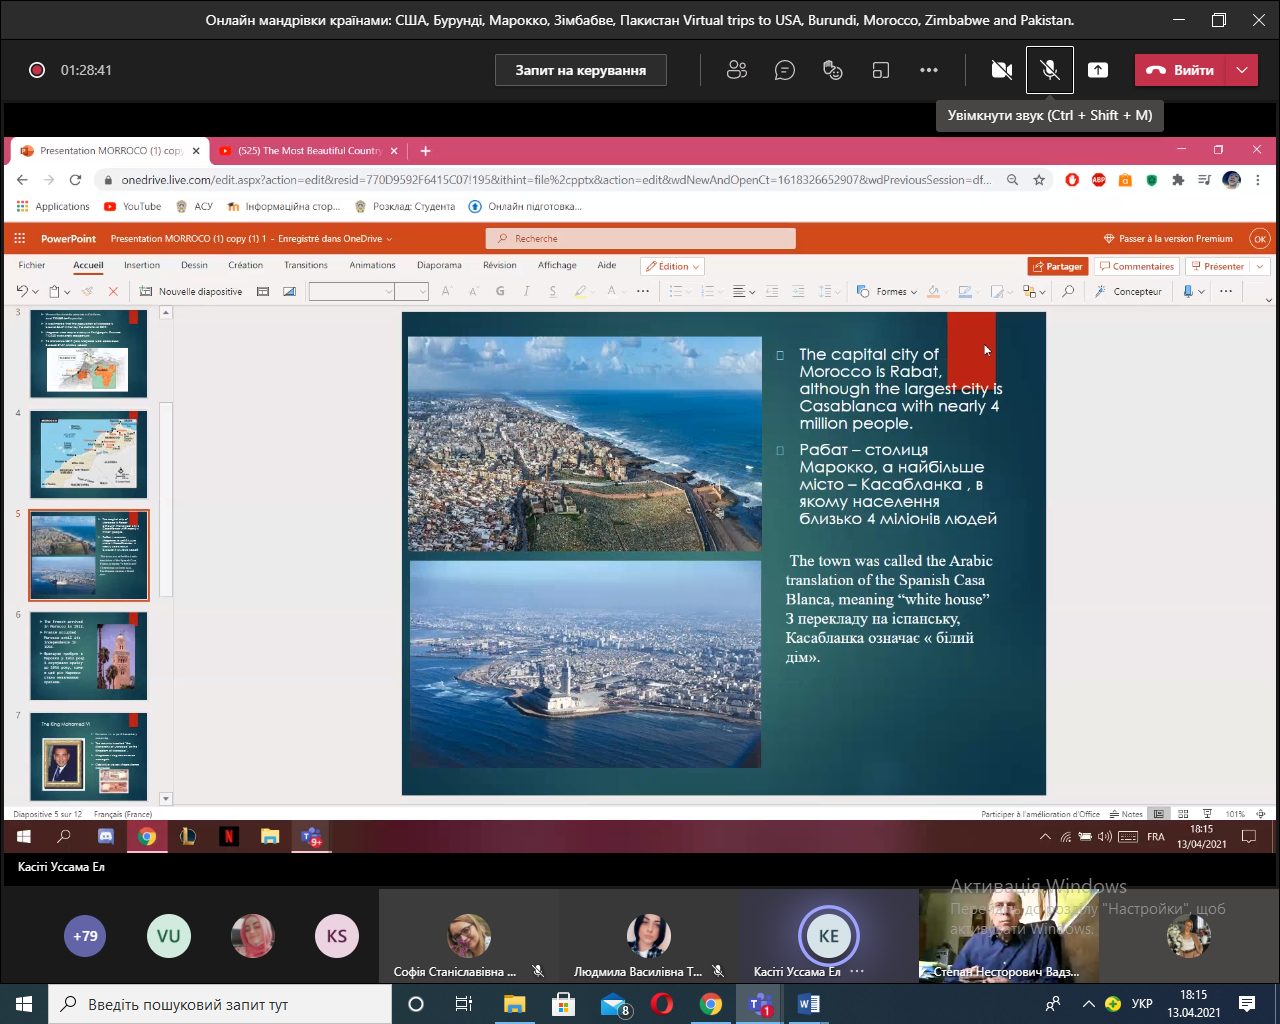Viewport: 1280px width, 1024px height.
Task: Open the Mail app in the taskbar
Action: 614,1004
